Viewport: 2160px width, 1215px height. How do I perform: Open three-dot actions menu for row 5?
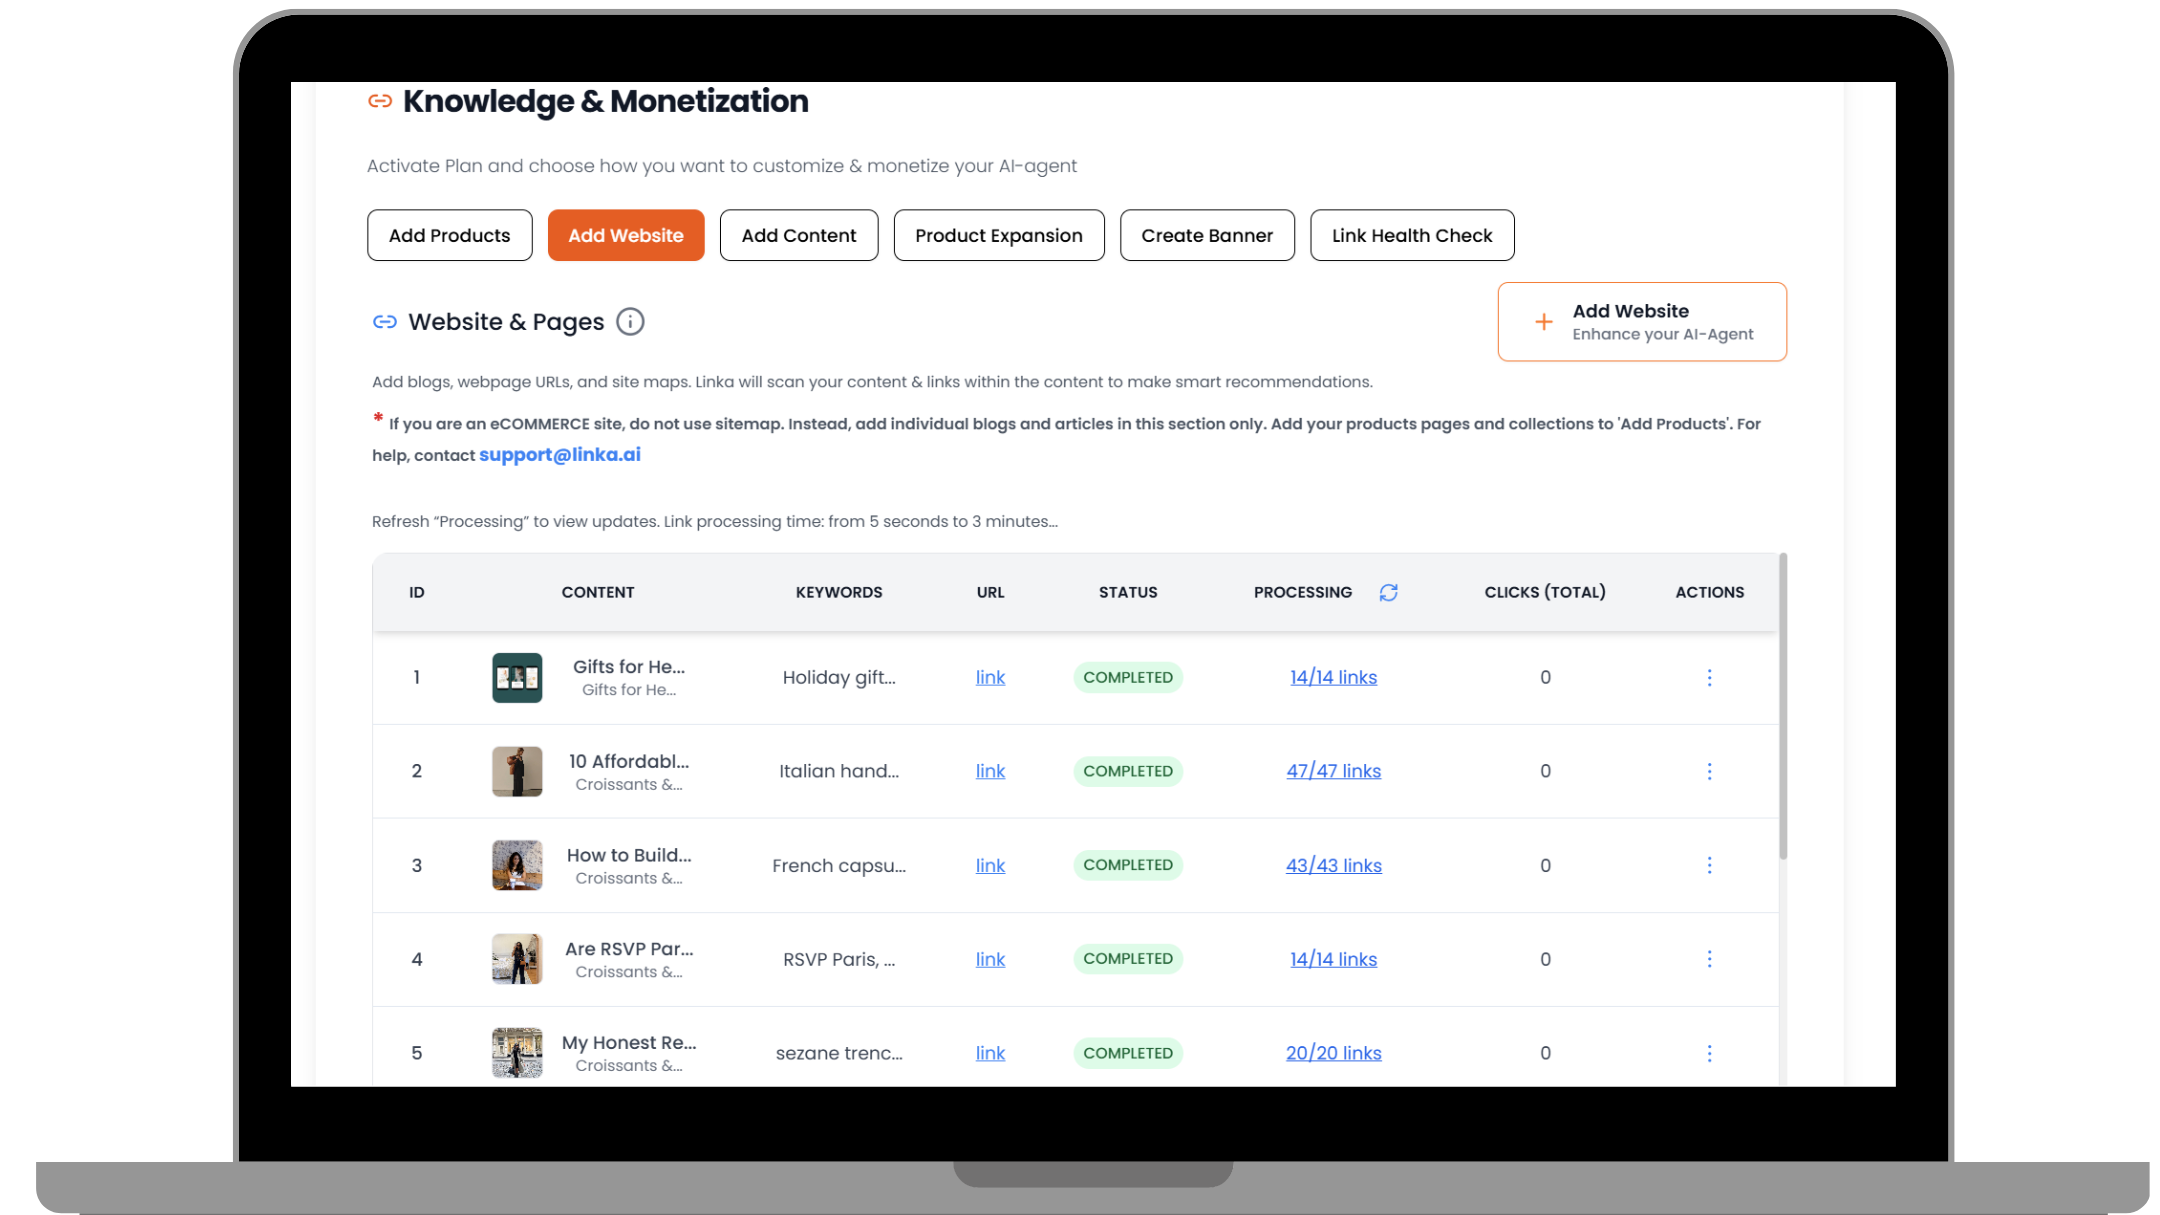1709,1053
